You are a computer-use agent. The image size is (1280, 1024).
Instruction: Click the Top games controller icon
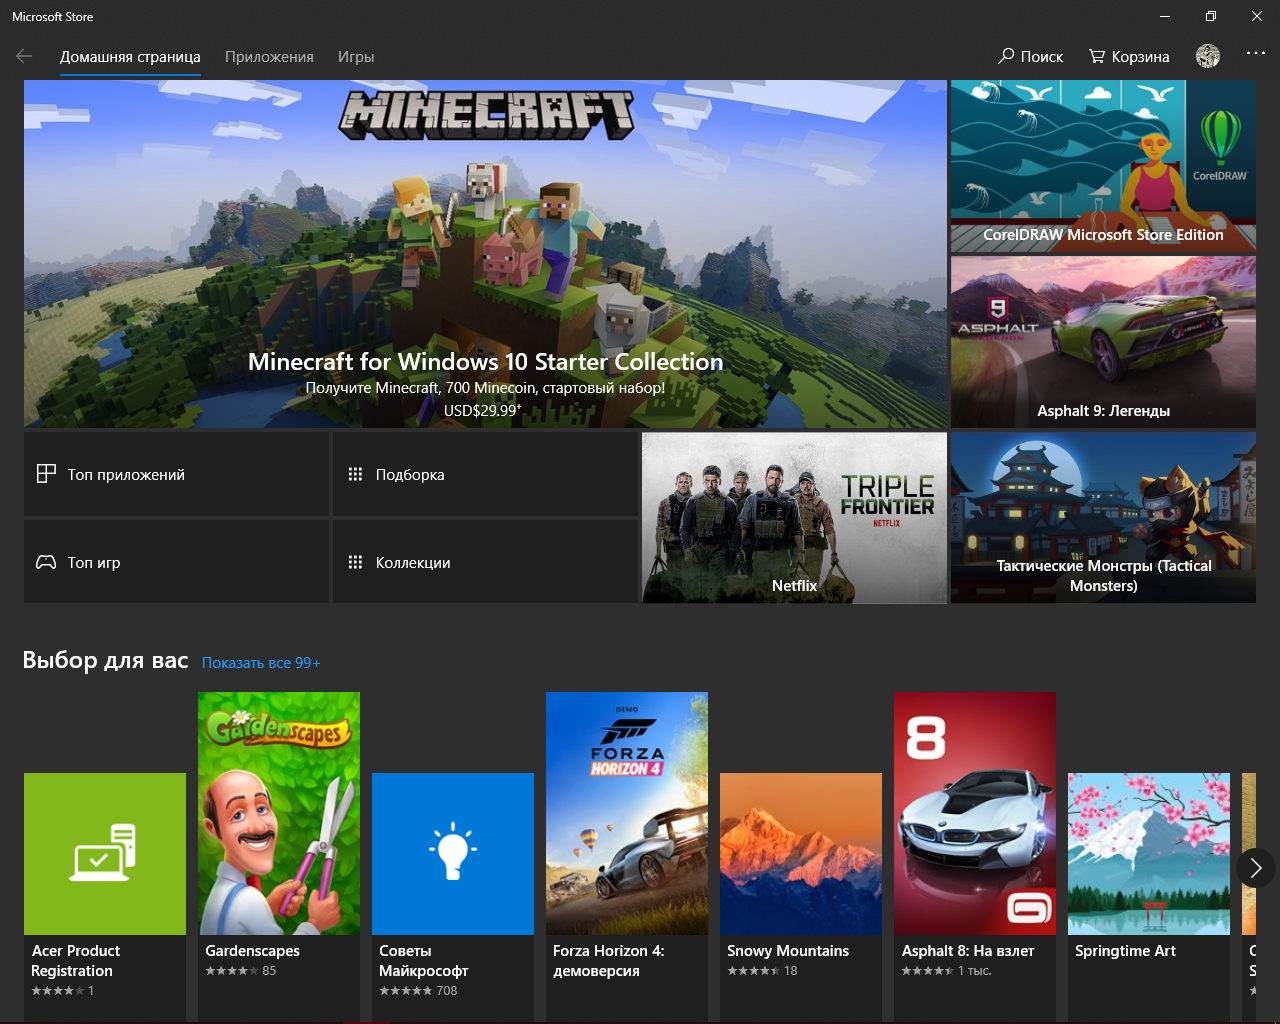click(x=46, y=562)
